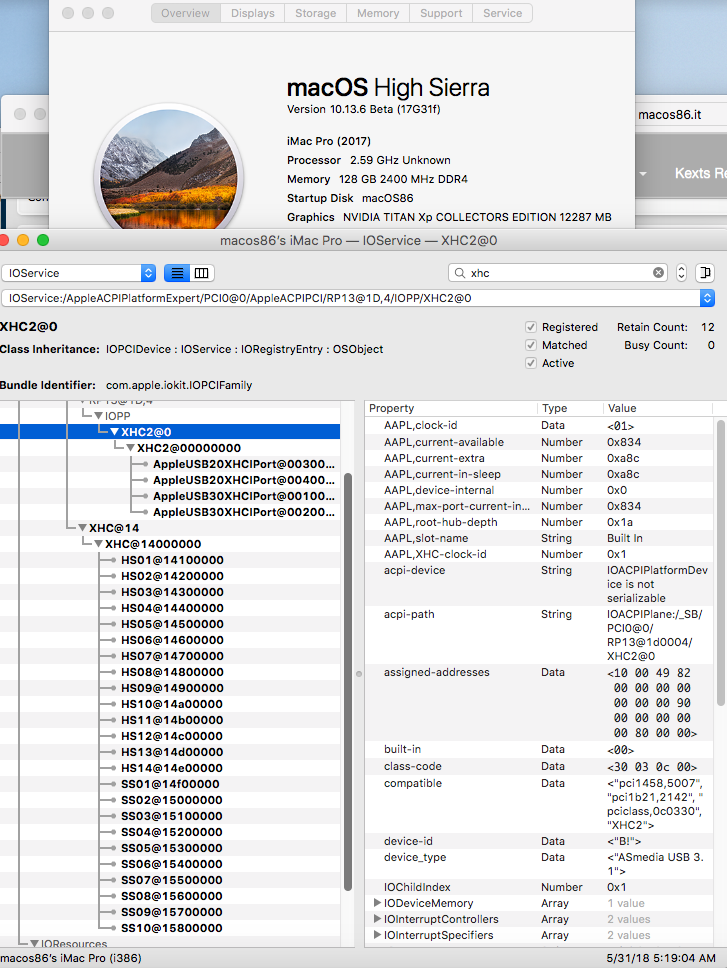Select SS06@15400000 in the tree
727x968 pixels.
(172, 864)
